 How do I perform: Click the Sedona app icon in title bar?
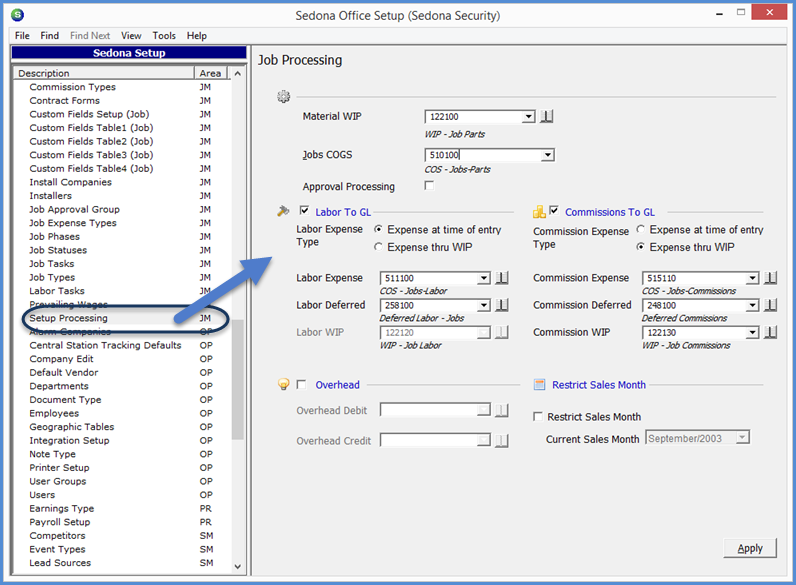(x=17, y=15)
